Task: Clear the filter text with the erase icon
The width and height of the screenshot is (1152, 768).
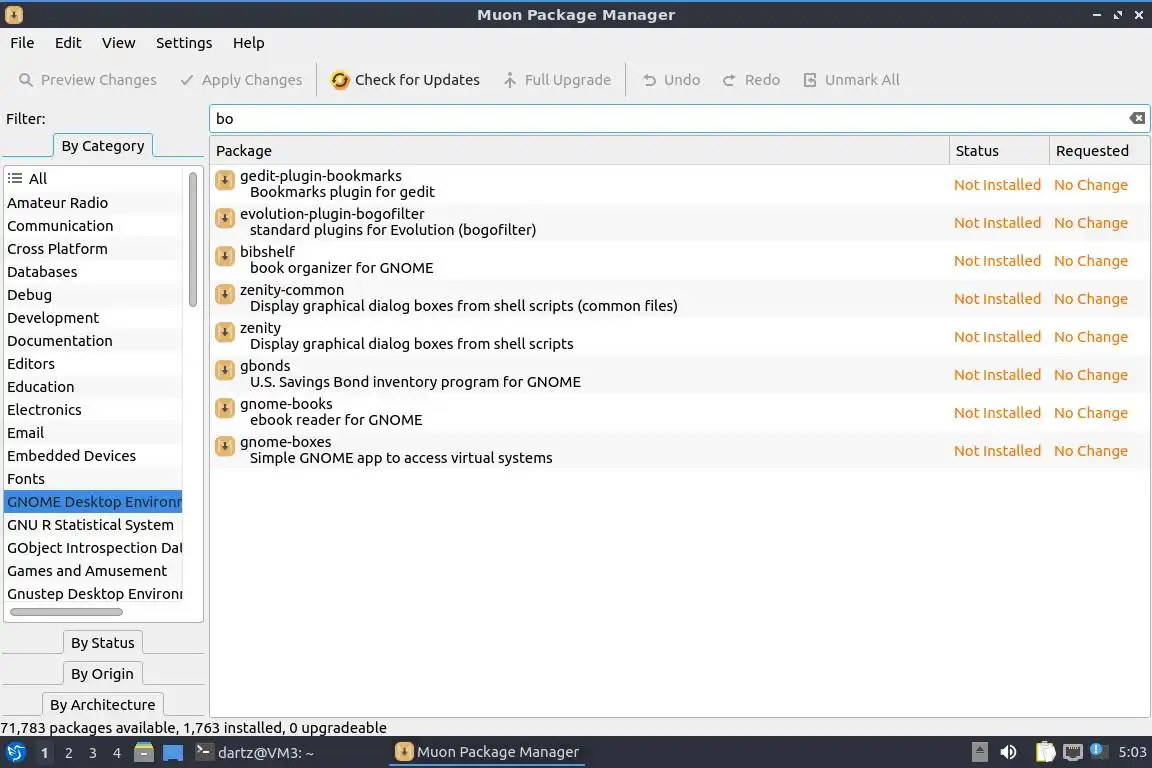Action: coord(1137,118)
